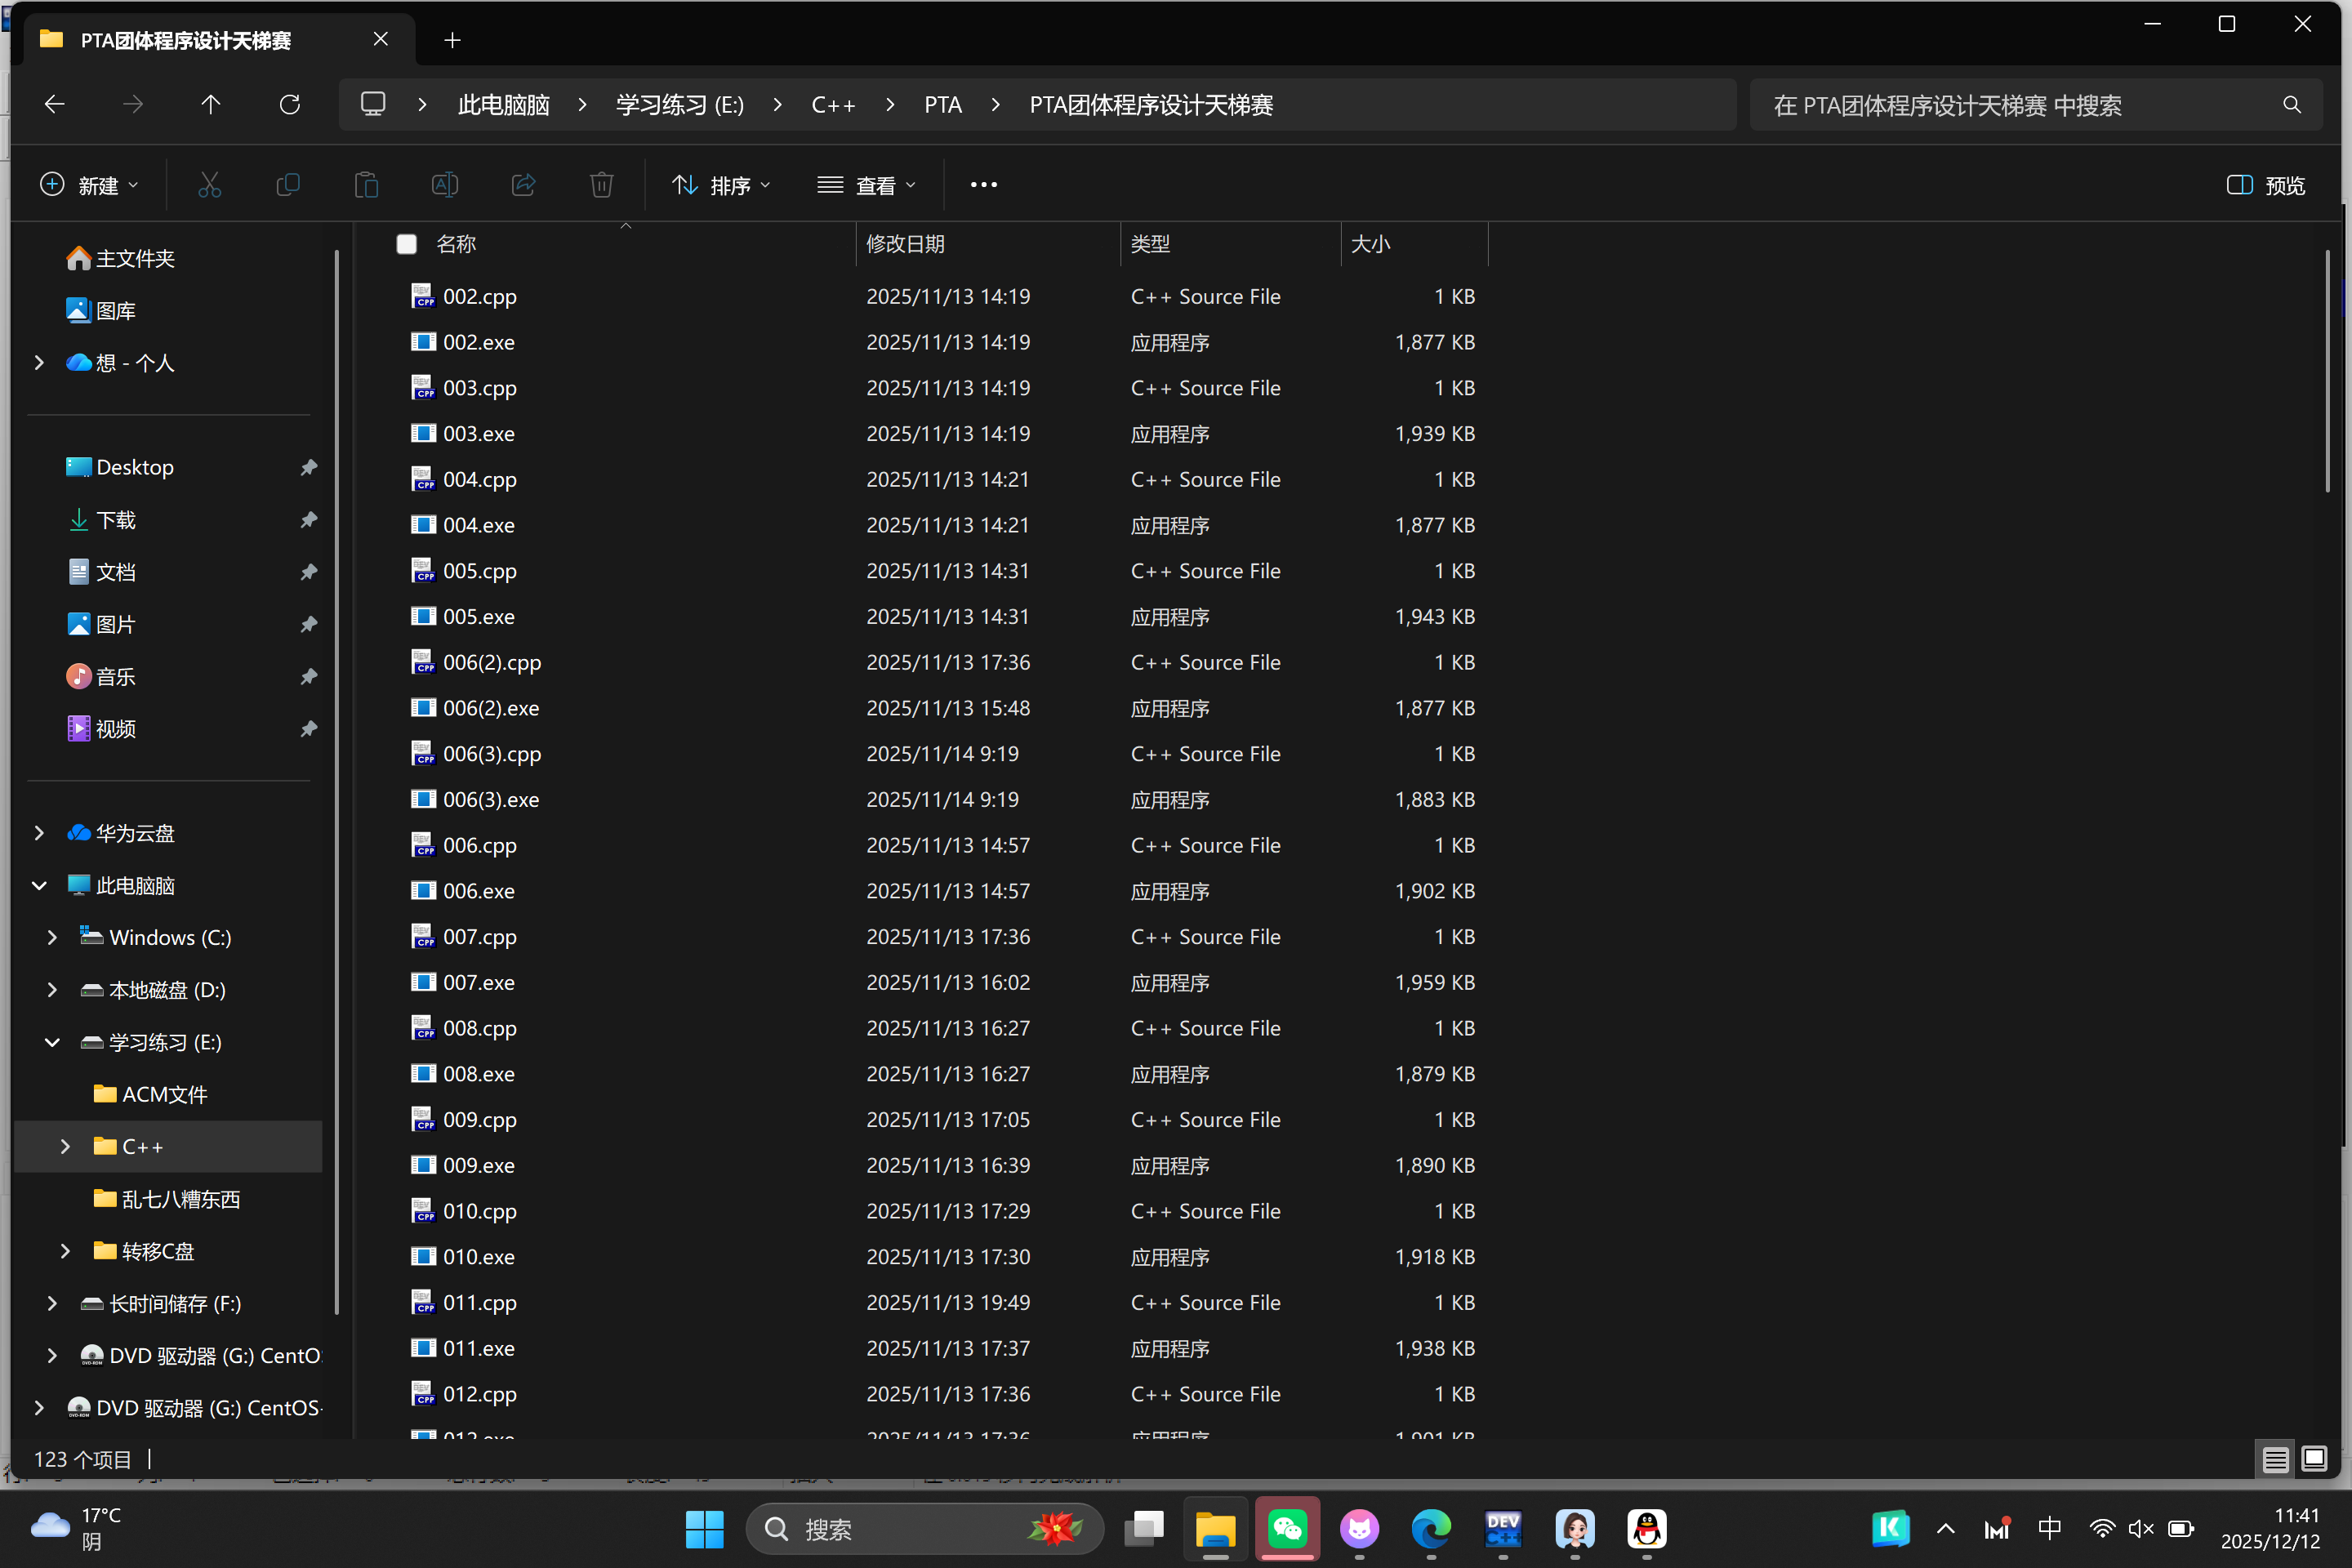Open the 查看 view menu
This screenshot has width=2352, height=1568.
click(x=866, y=185)
